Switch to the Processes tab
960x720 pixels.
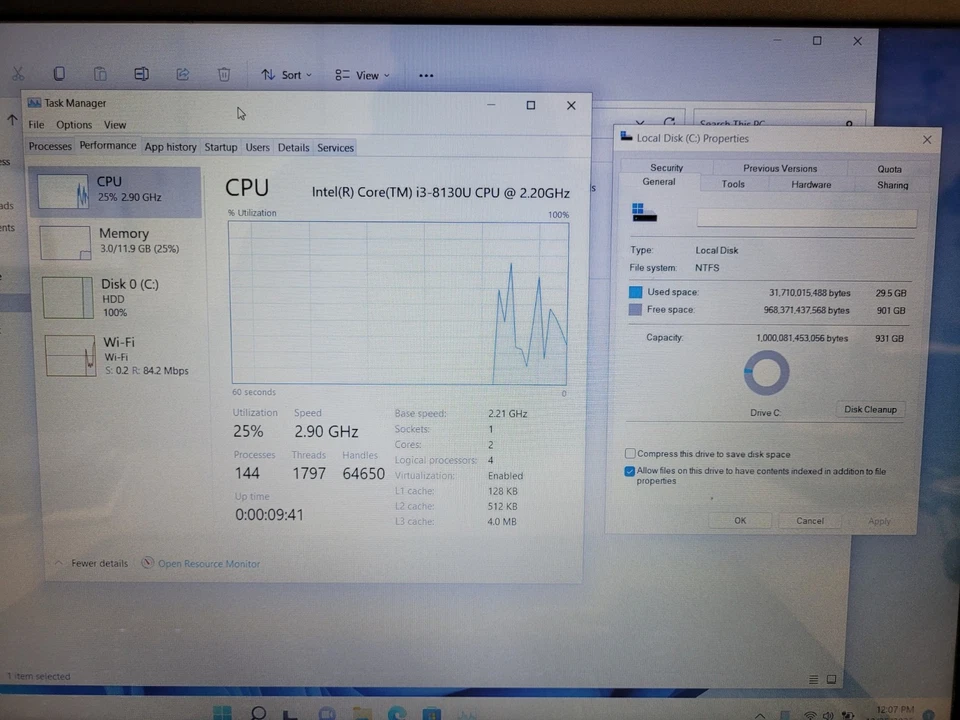(50, 146)
